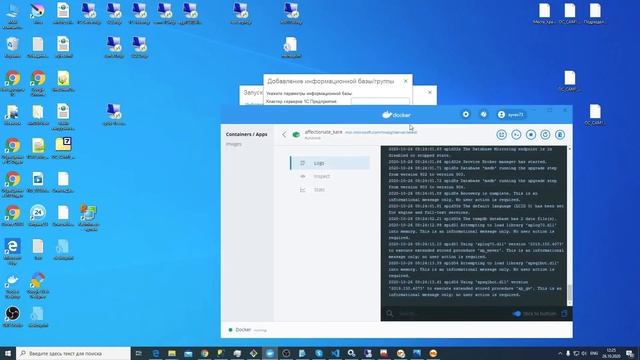Viewport: 640px width, 360px height.
Task: Click the Windows taskbar search box
Action: 73,353
